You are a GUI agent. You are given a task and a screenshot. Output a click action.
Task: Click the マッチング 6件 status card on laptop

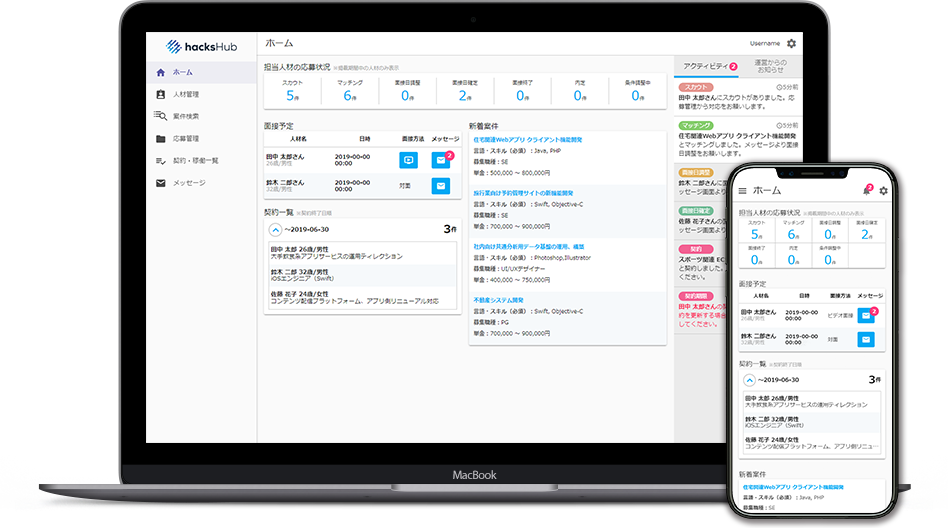(348, 90)
